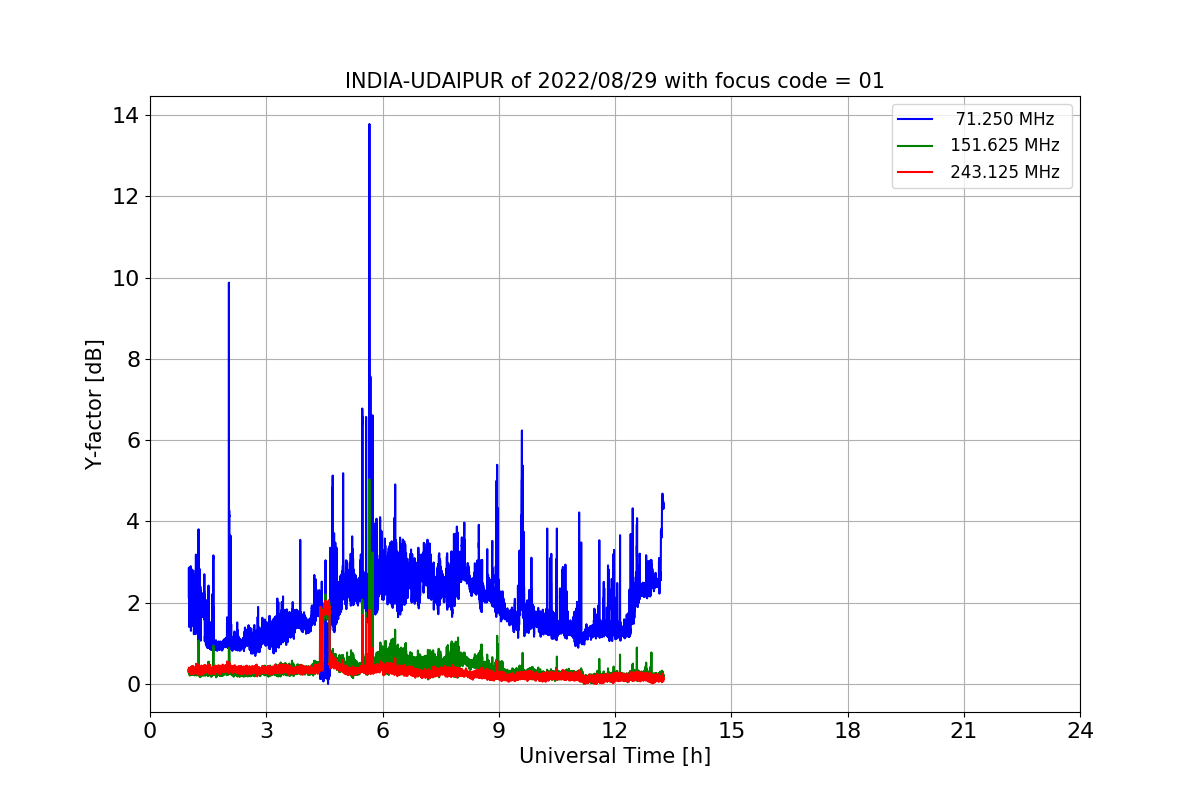Click y-axis tick label 6
The image size is (1200, 800).
tap(133, 440)
